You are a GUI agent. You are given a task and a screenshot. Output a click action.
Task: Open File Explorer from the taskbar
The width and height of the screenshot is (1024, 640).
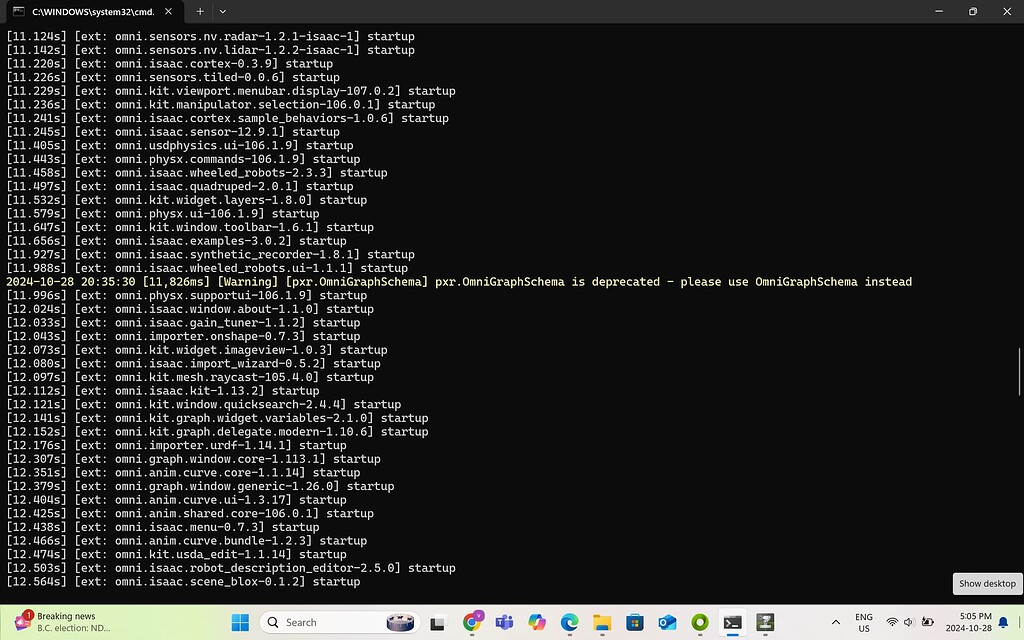(602, 622)
